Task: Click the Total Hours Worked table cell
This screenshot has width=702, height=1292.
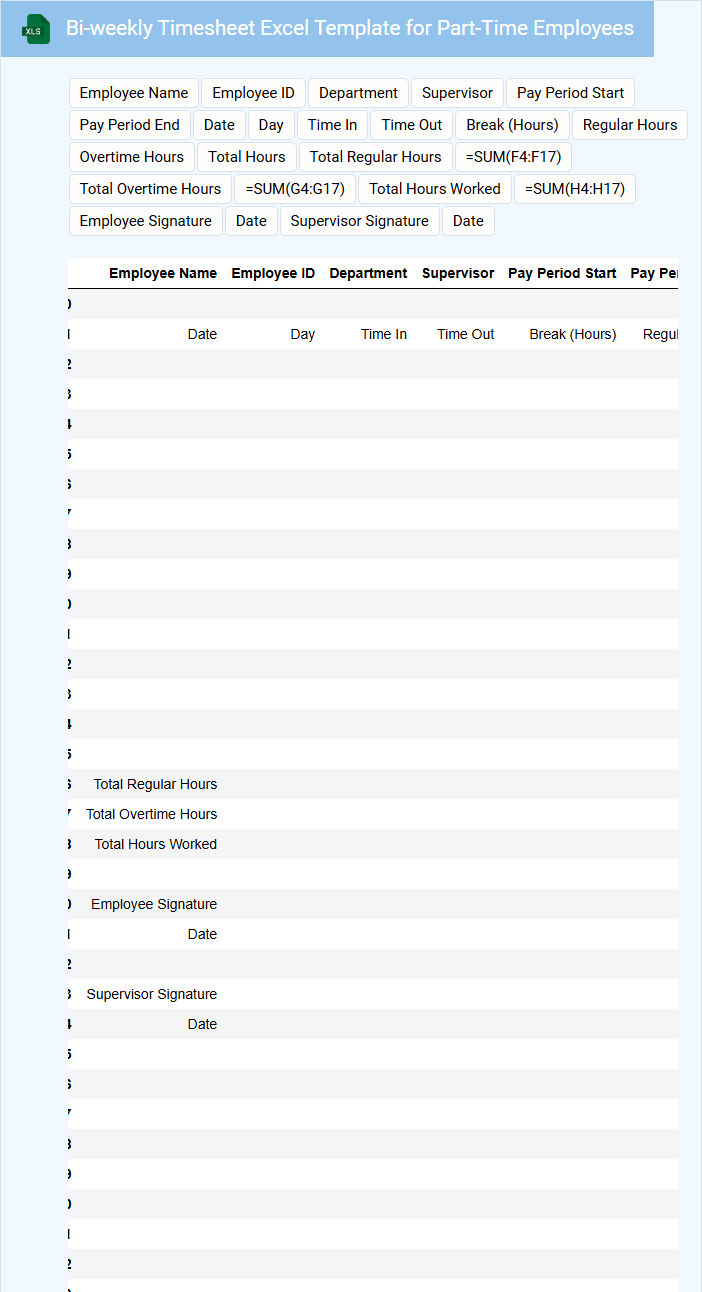Action: (156, 844)
